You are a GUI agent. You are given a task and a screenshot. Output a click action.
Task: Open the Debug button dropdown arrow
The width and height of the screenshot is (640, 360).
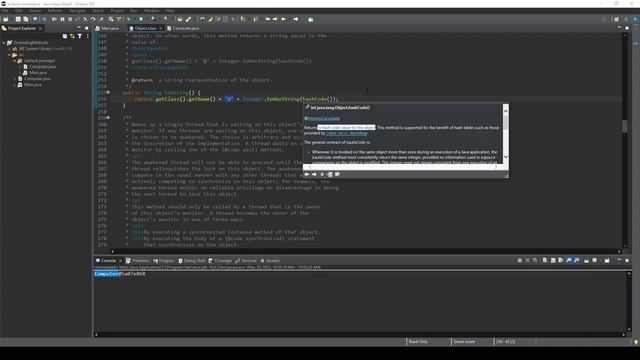click(134, 19)
